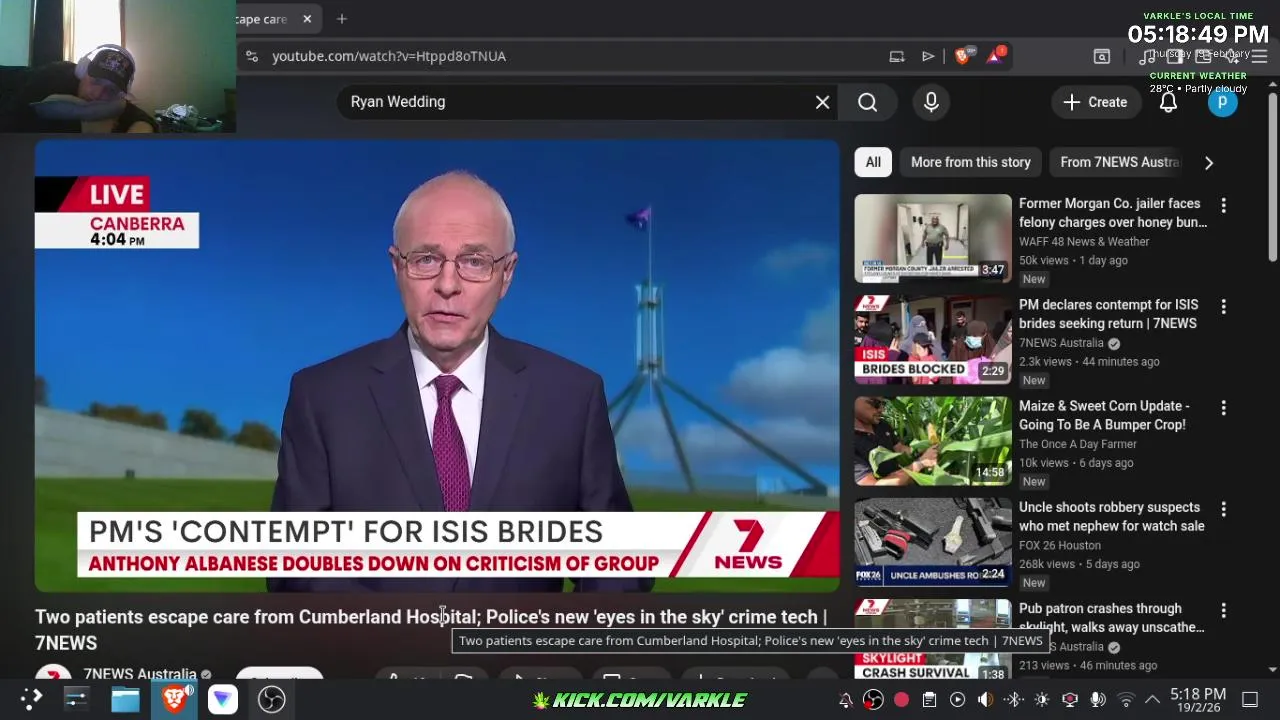Show more filter chips with right chevron
The width and height of the screenshot is (1280, 720).
[1208, 162]
